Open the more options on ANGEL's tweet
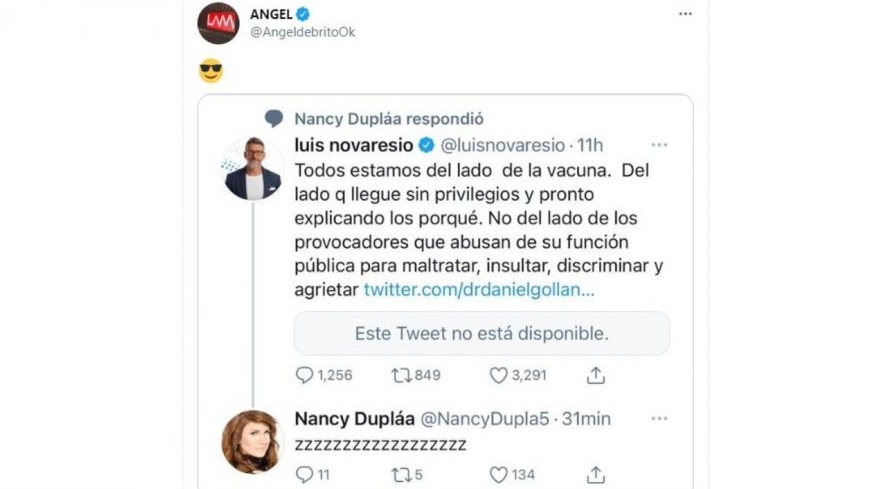The image size is (878, 489). tap(685, 14)
